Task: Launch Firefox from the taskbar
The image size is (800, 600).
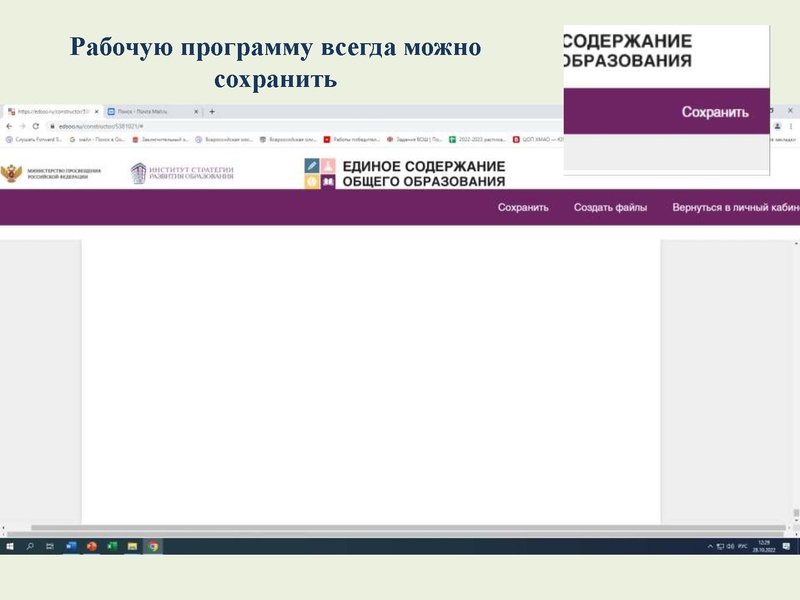Action: click(90, 546)
